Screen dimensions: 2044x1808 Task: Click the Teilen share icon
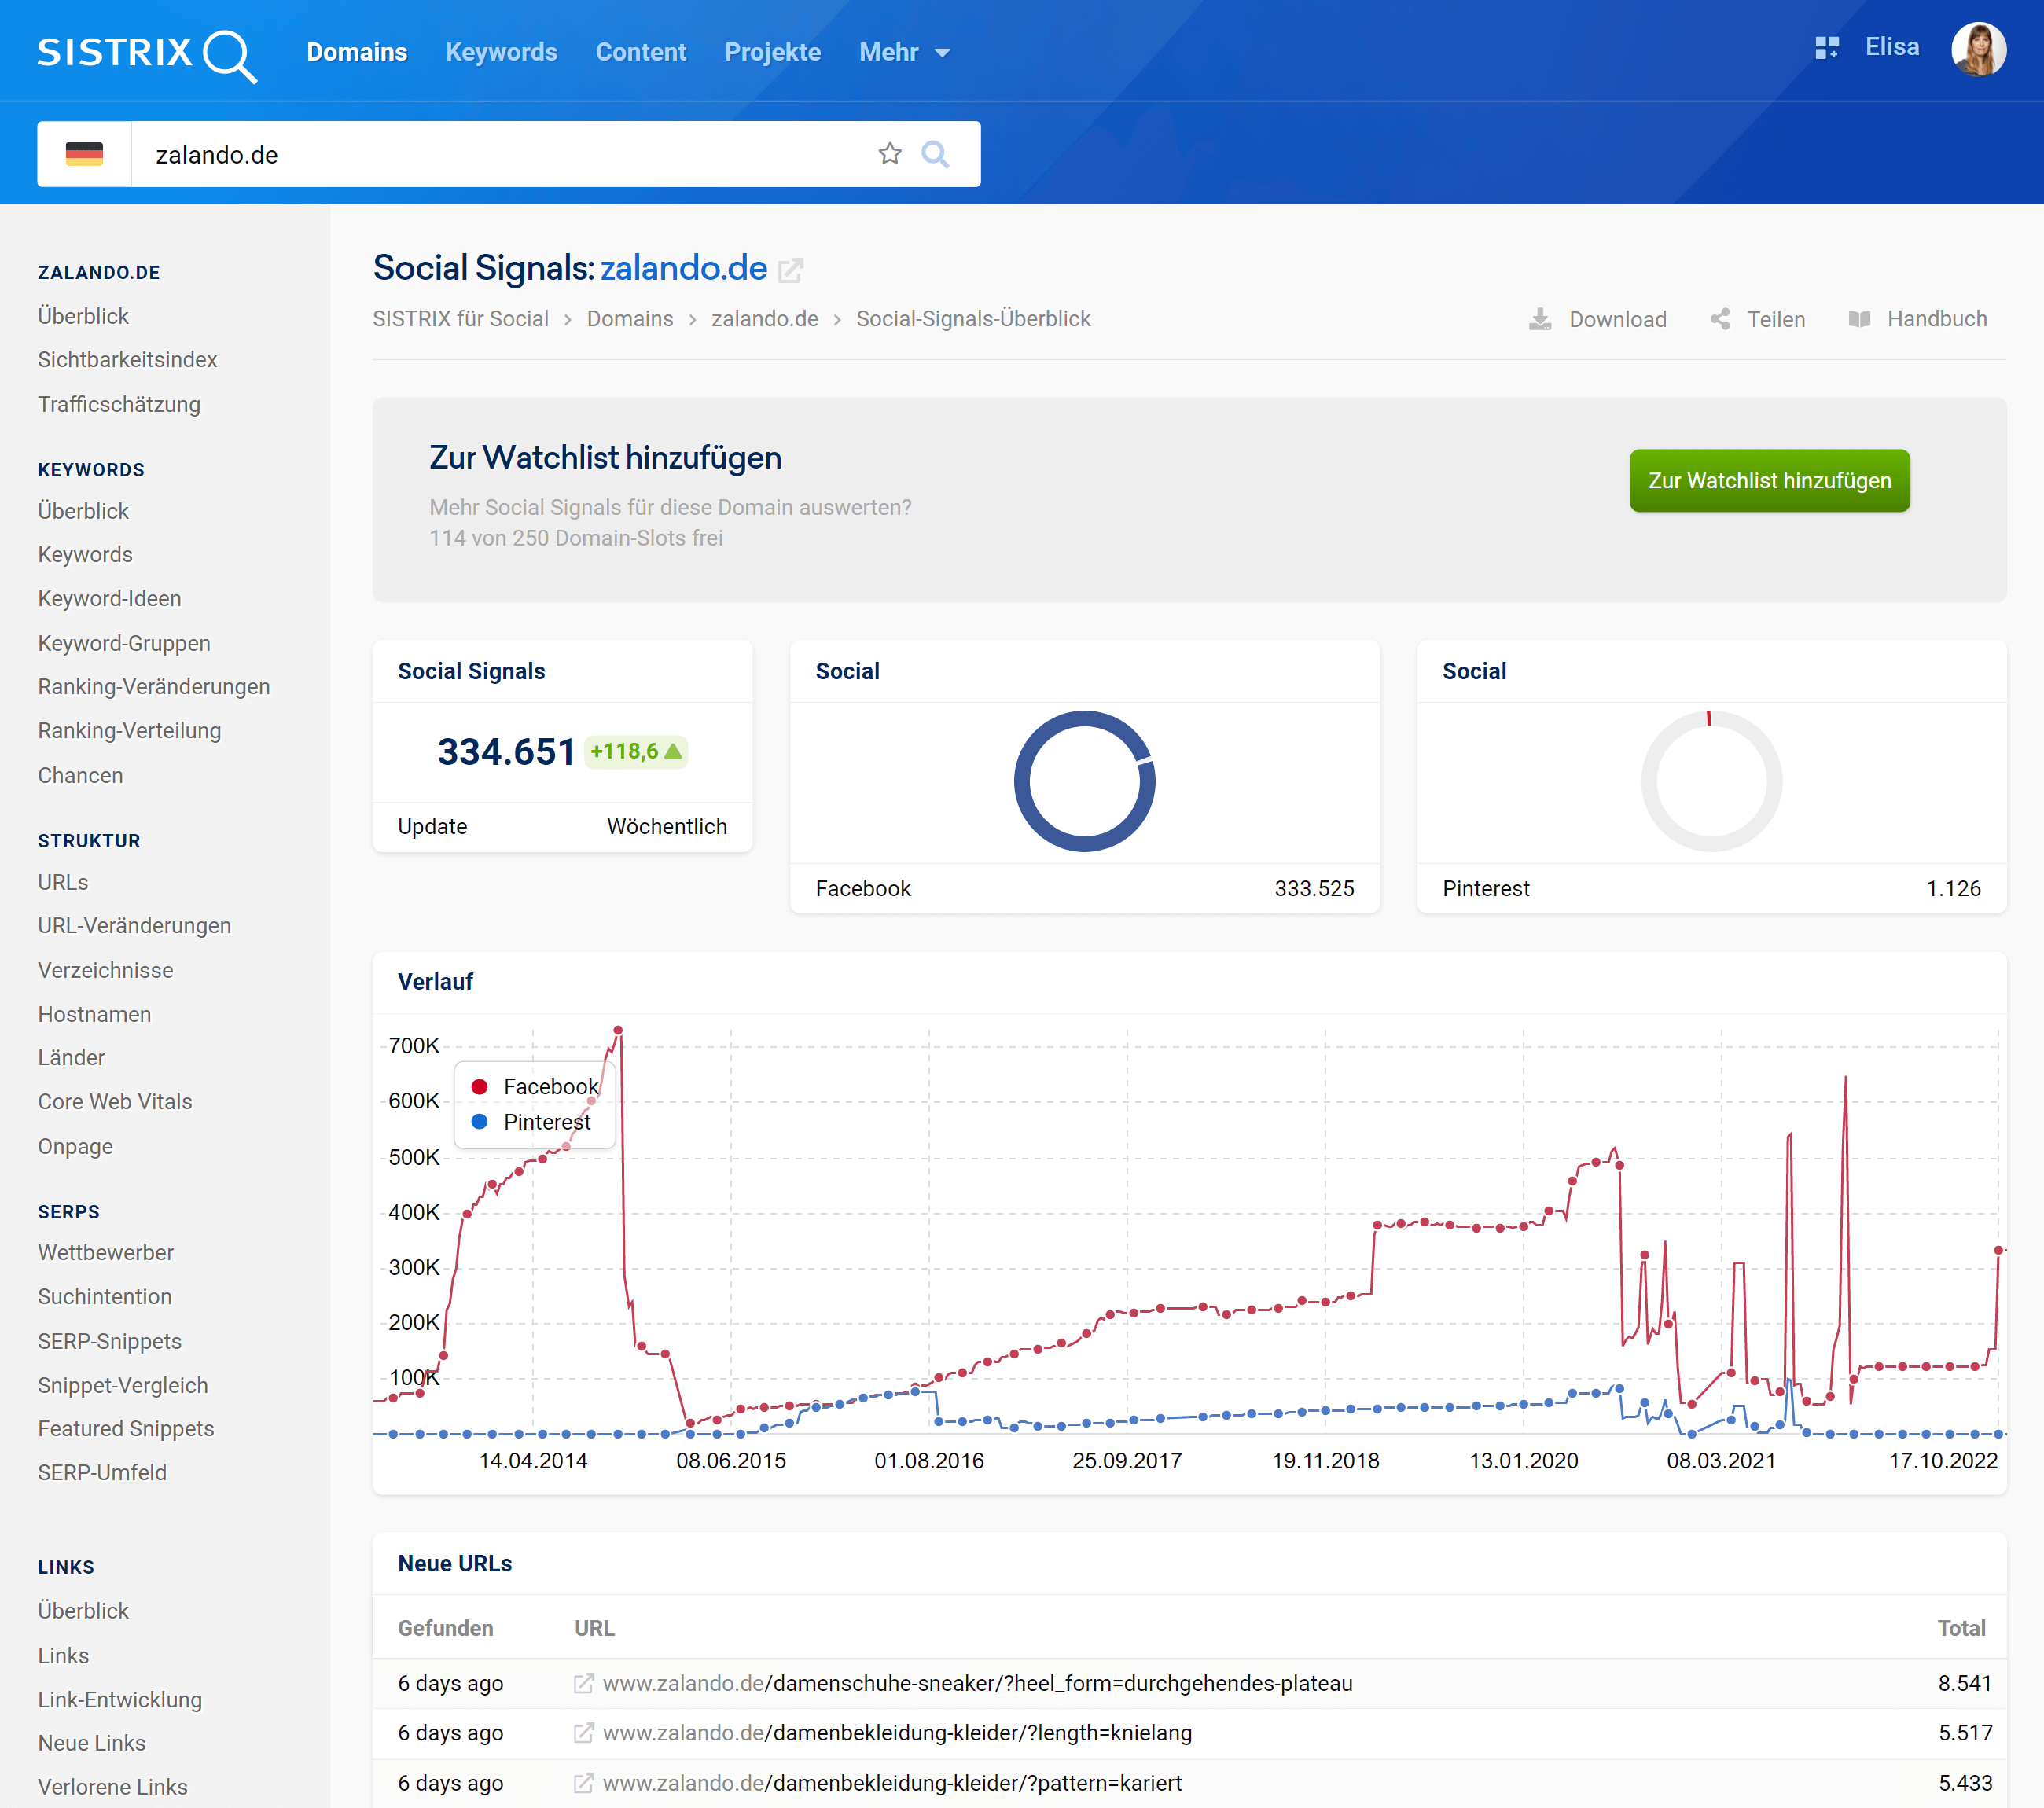(1720, 319)
